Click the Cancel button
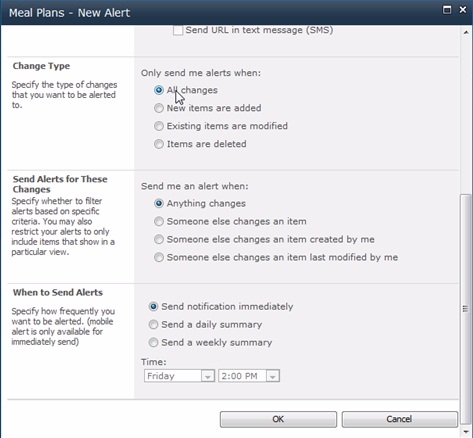Image resolution: width=473 pixels, height=438 pixels. click(399, 419)
